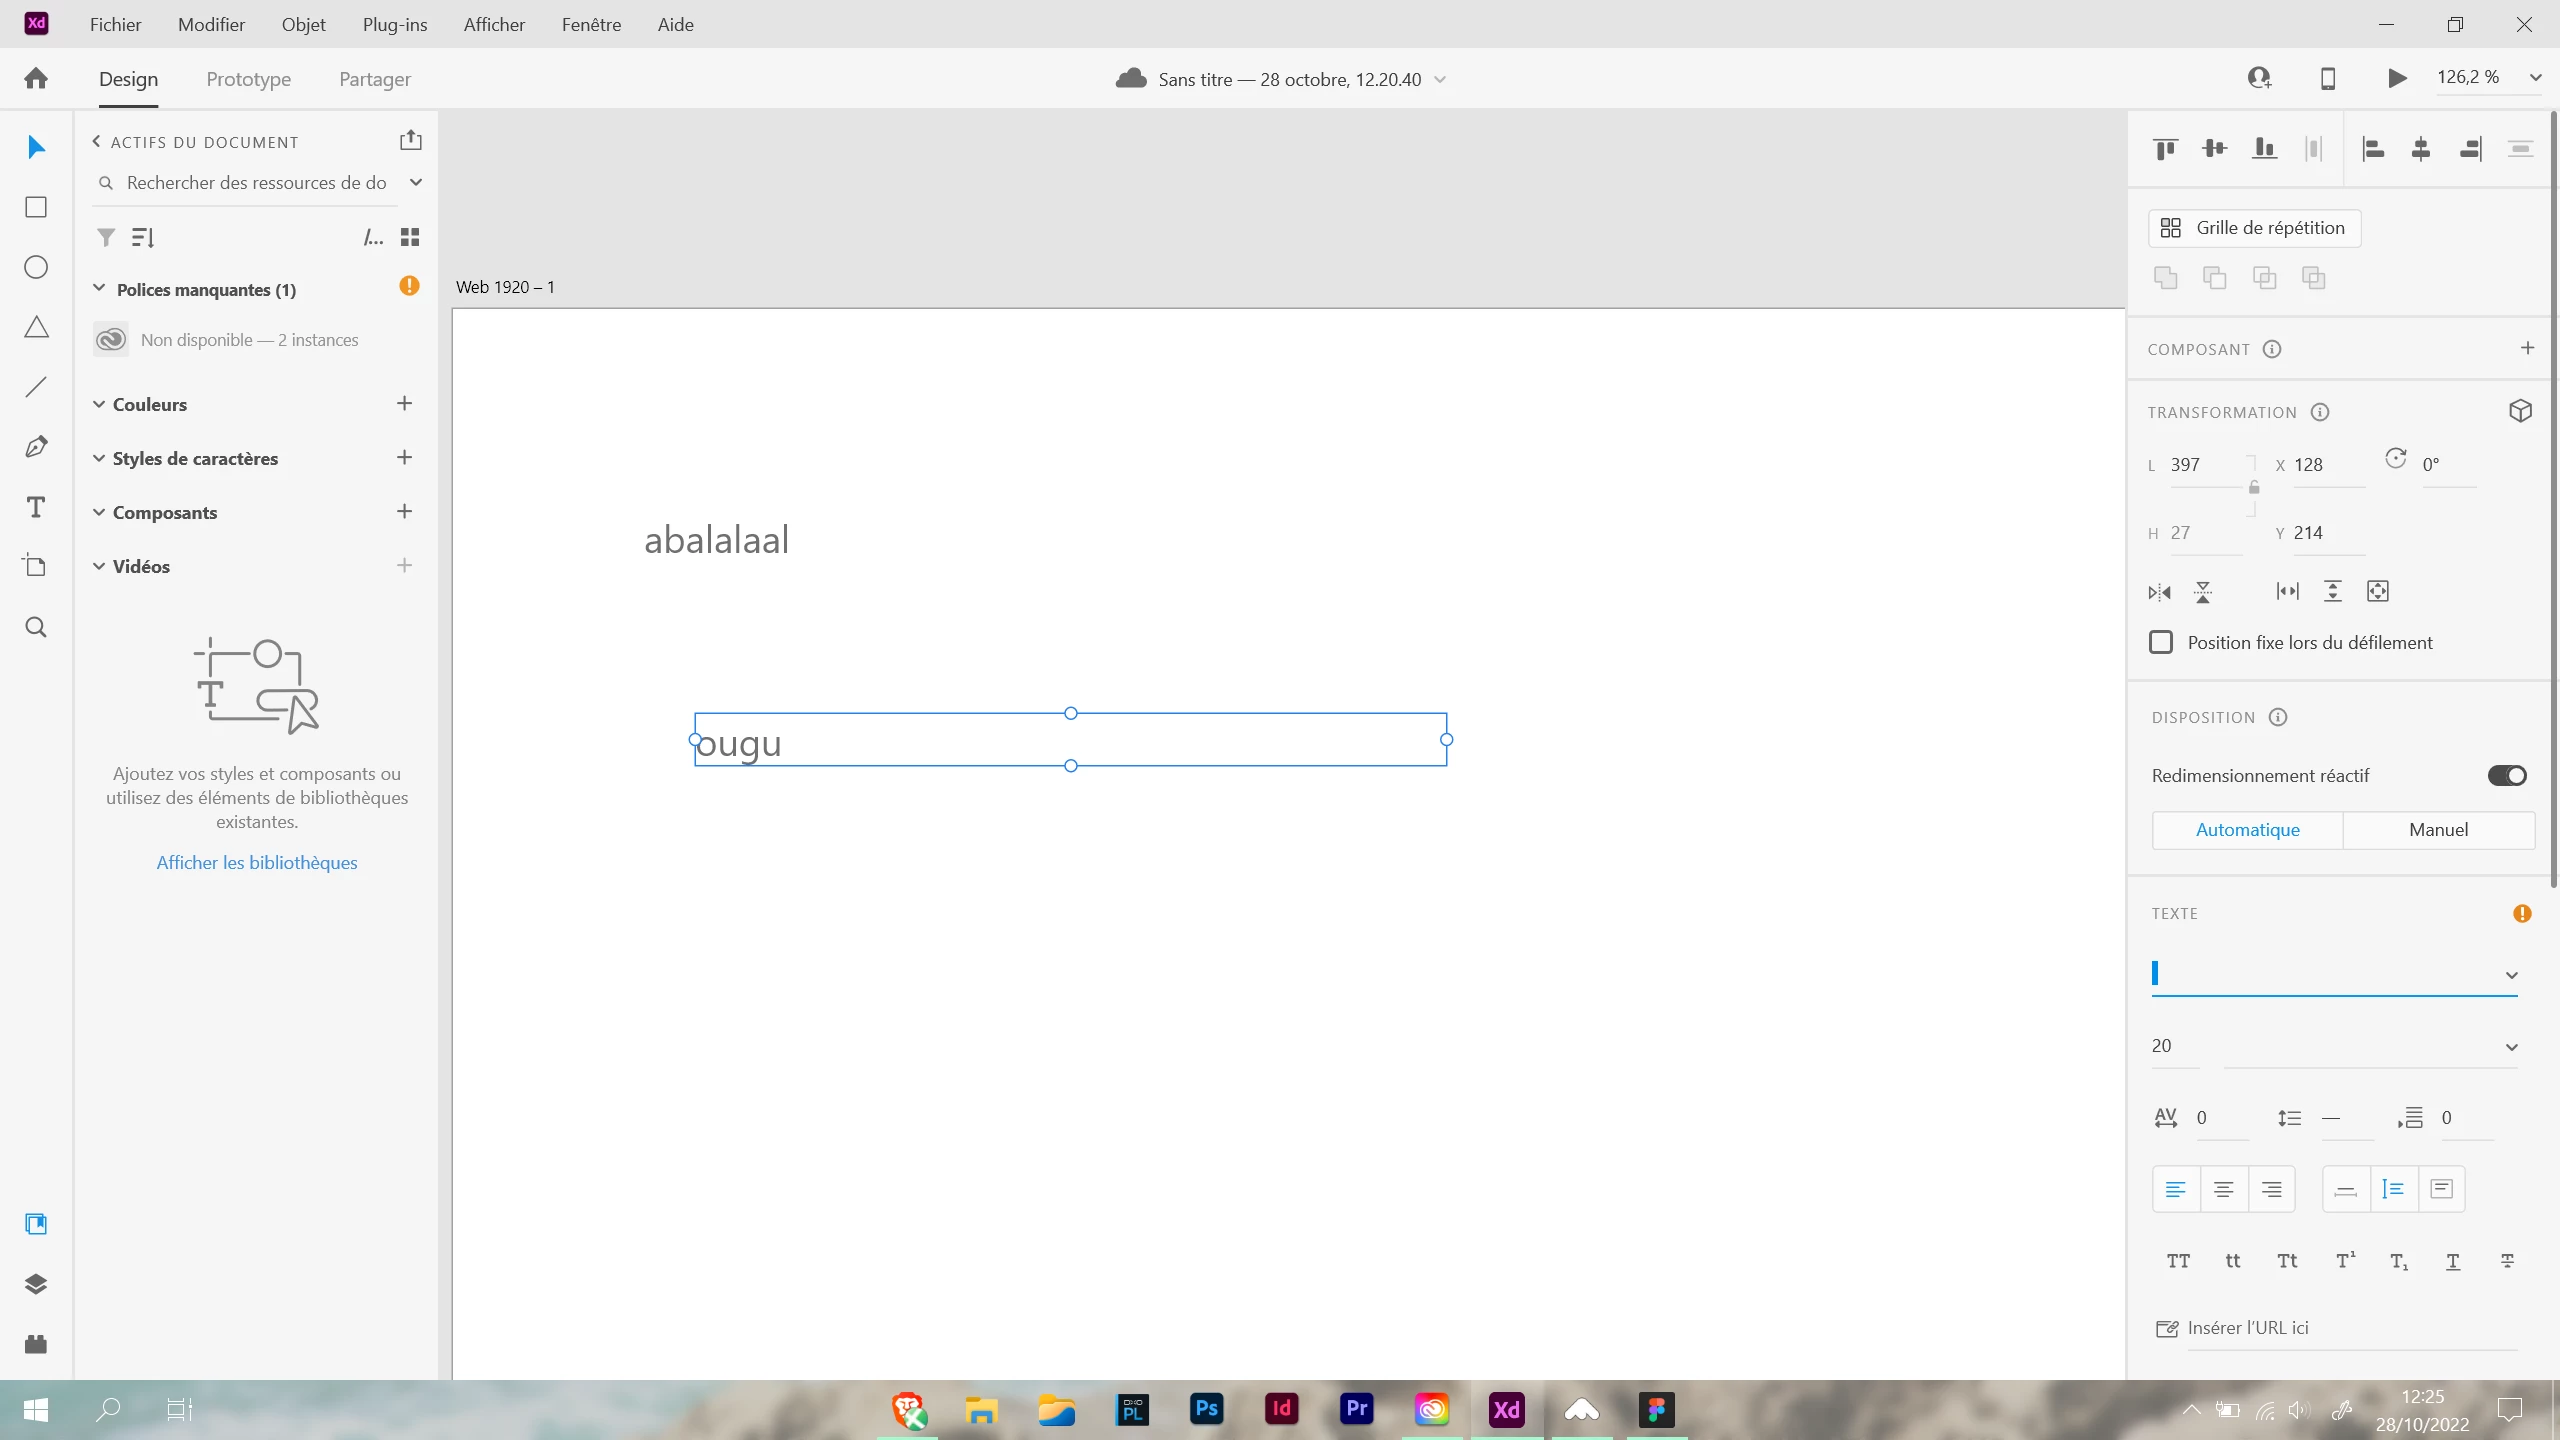This screenshot has width=2560, height=1440.
Task: Open the zoom level dropdown
Action: [2536, 78]
